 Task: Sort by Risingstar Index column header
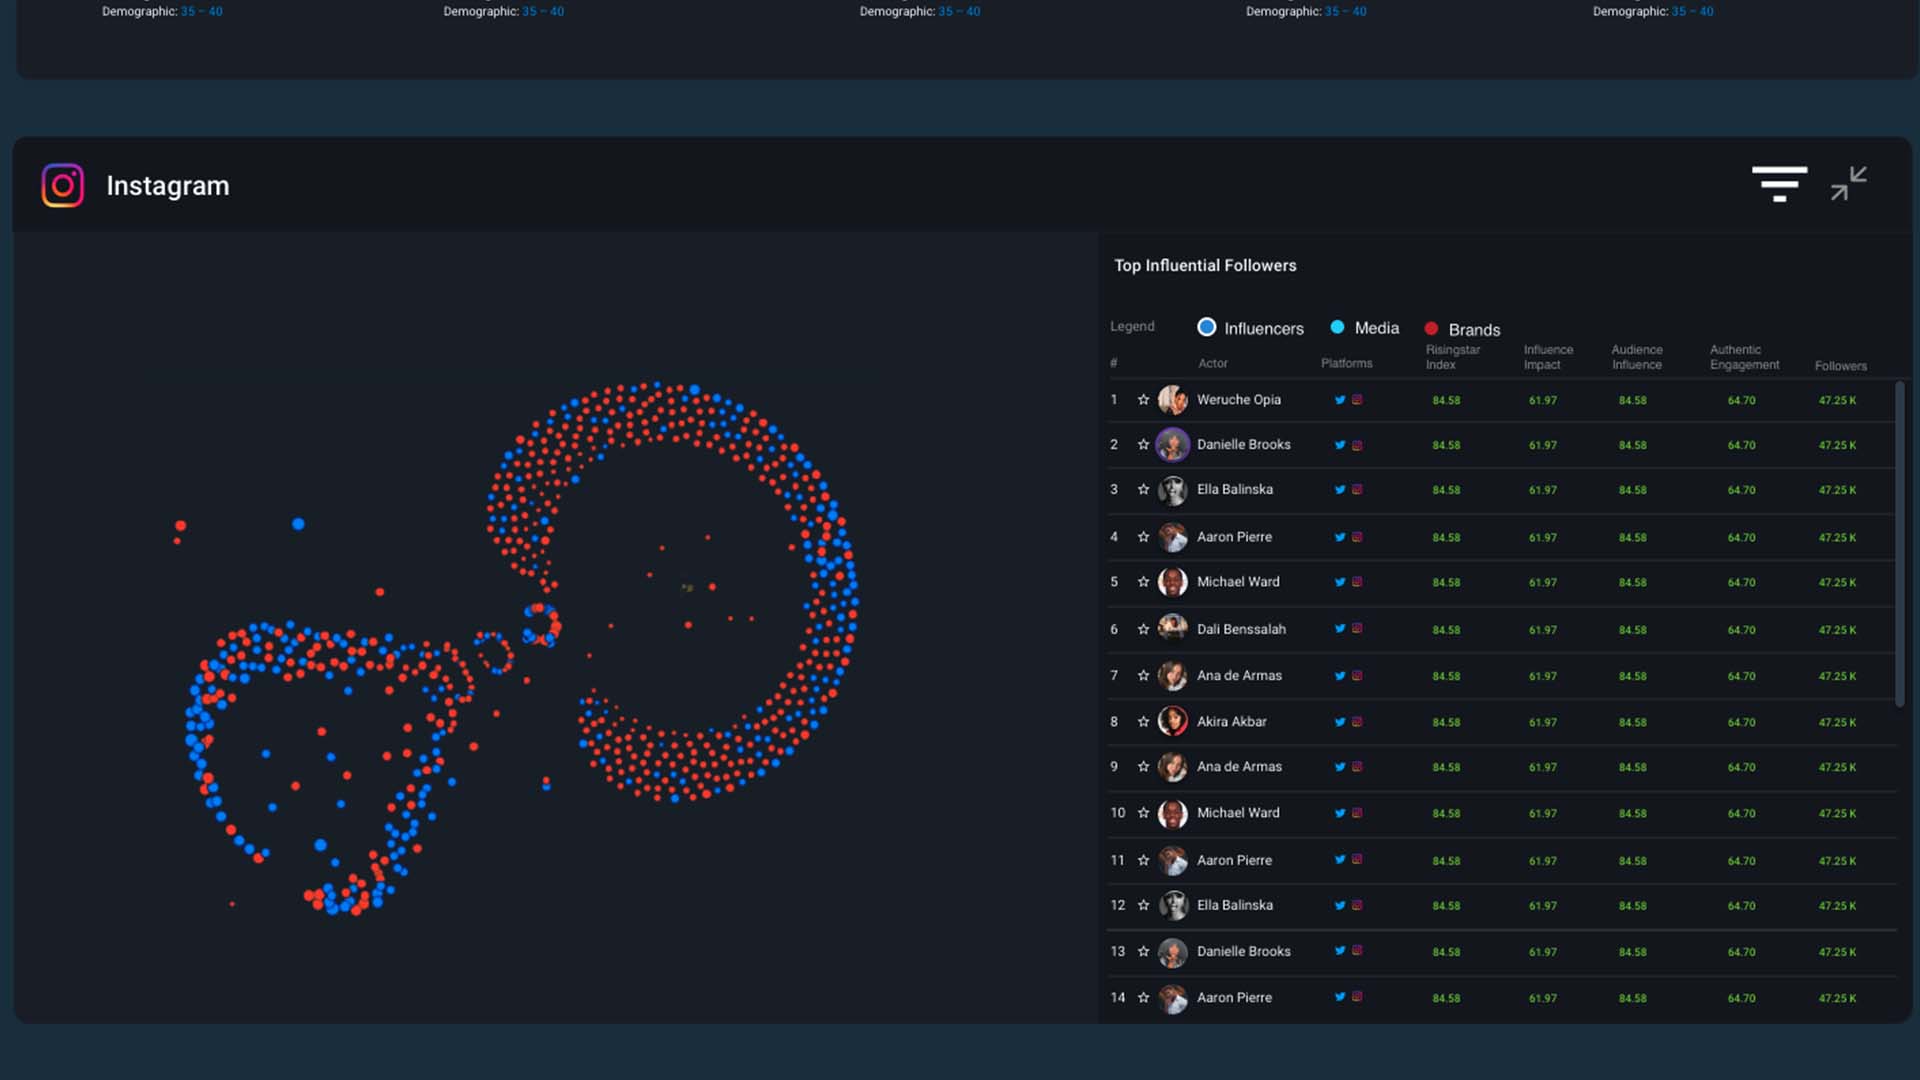coord(1452,357)
